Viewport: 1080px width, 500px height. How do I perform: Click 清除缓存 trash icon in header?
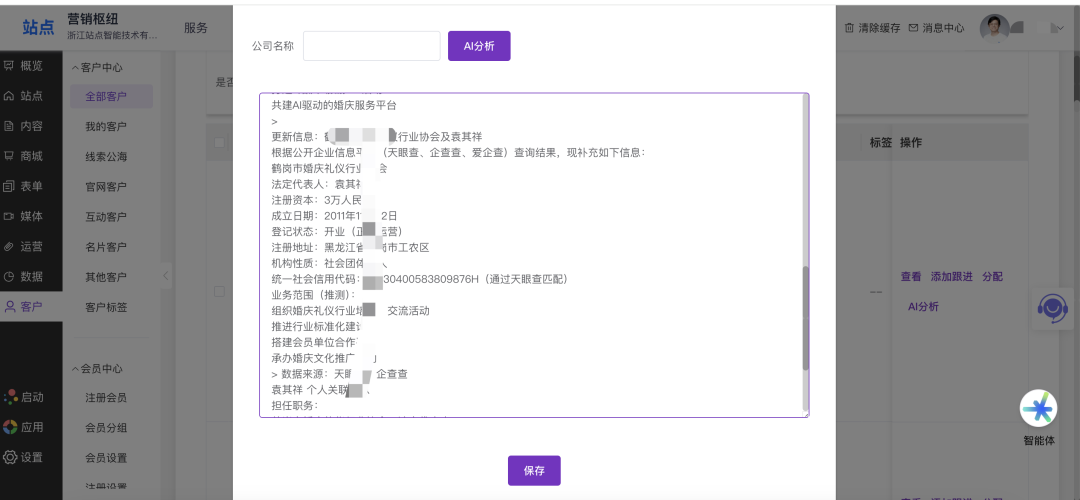(850, 28)
